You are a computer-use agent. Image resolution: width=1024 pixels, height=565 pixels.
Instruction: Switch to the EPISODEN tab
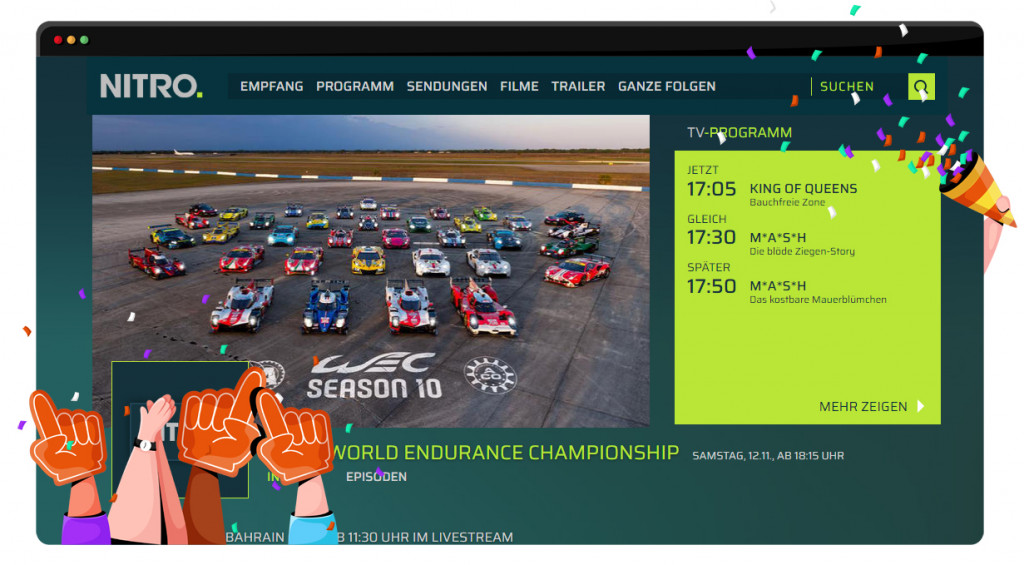(x=376, y=477)
